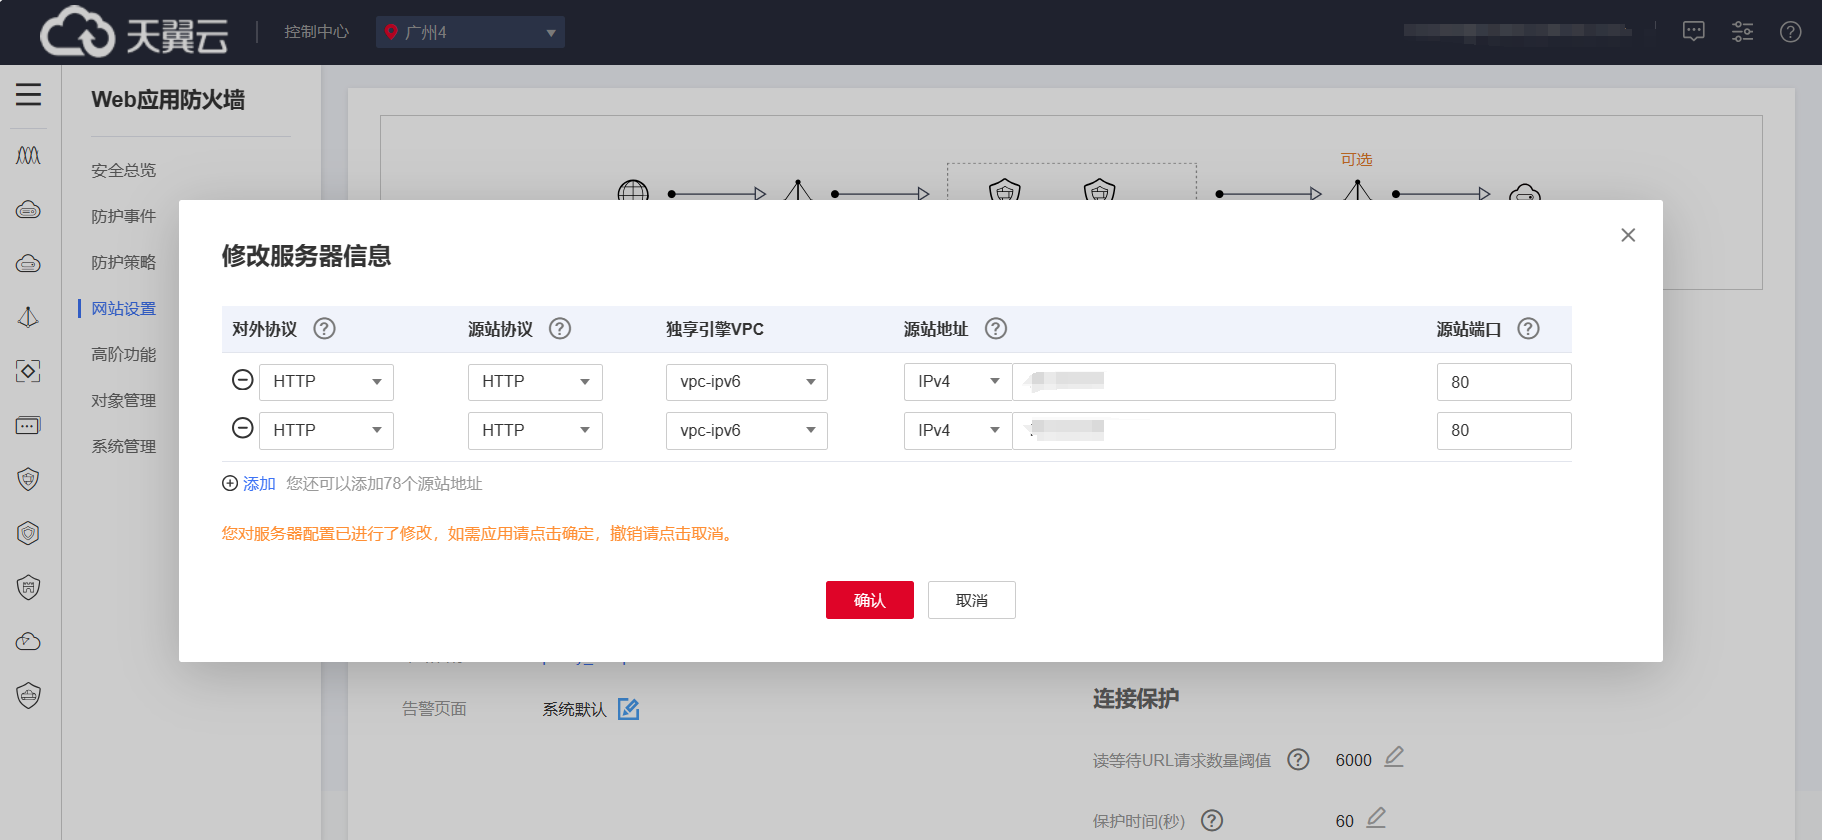Remove the second server row with minus icon

242,429
